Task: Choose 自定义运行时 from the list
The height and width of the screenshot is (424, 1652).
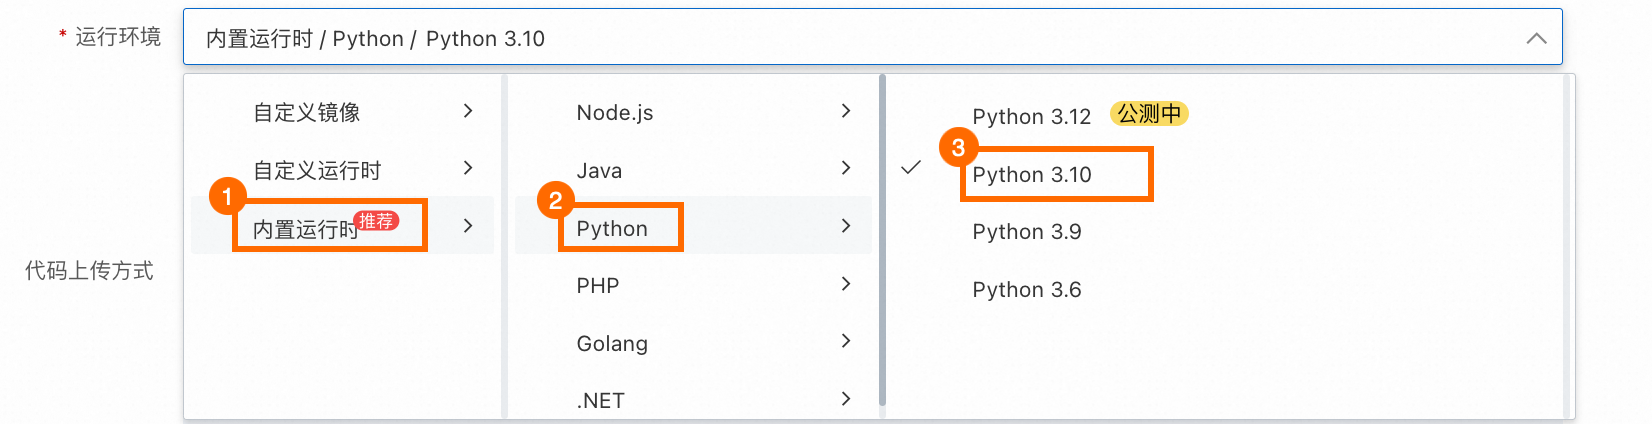Action: pos(317,171)
